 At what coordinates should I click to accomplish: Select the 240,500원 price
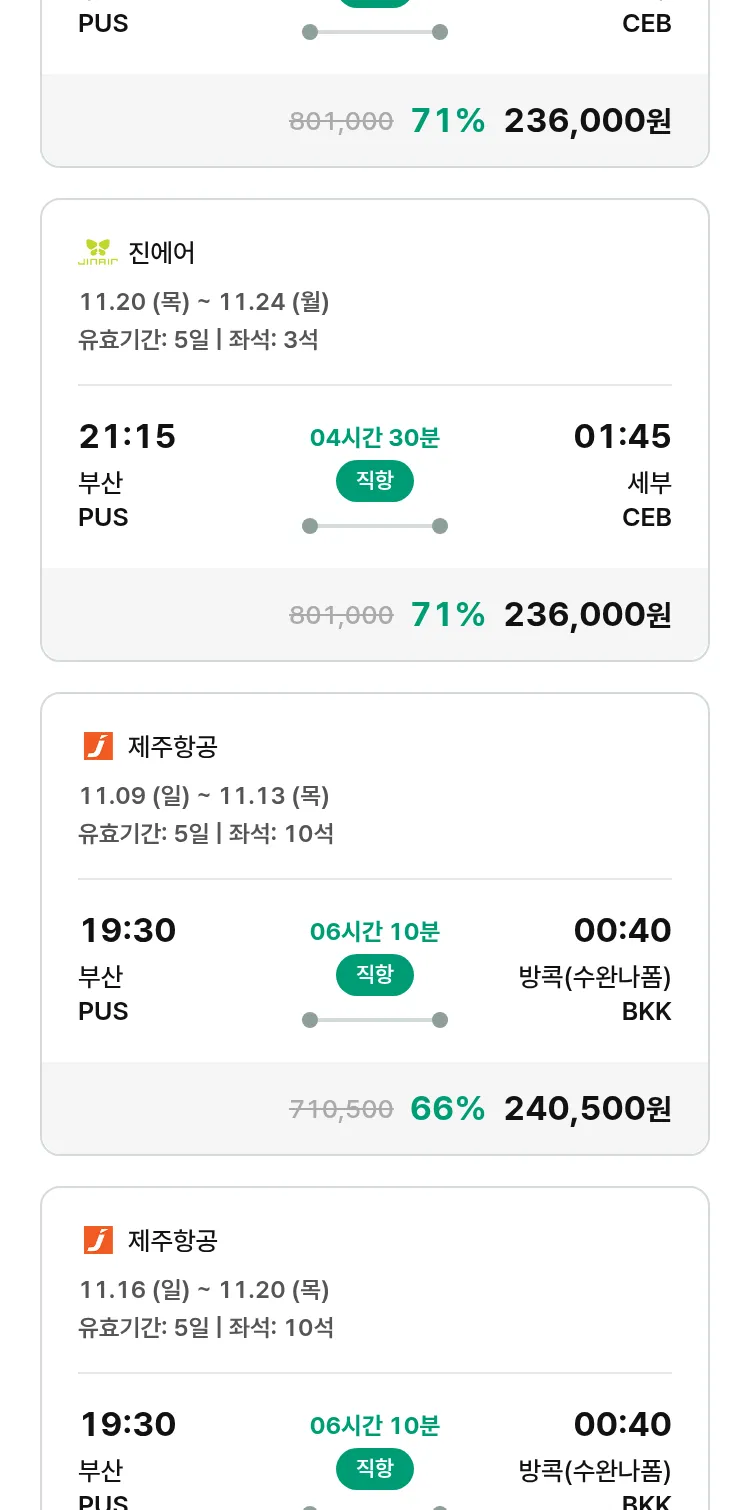coord(587,1108)
